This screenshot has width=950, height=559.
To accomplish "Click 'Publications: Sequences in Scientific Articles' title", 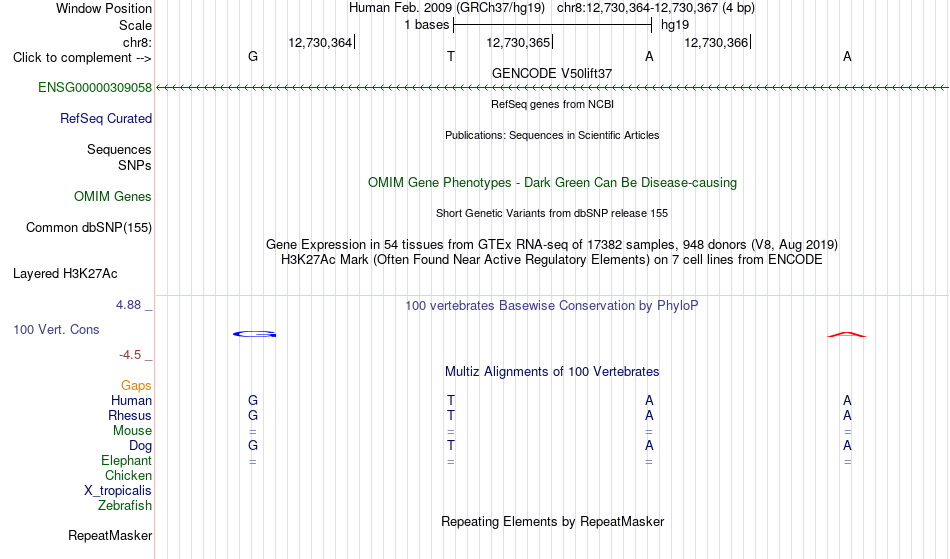I will pos(552,135).
